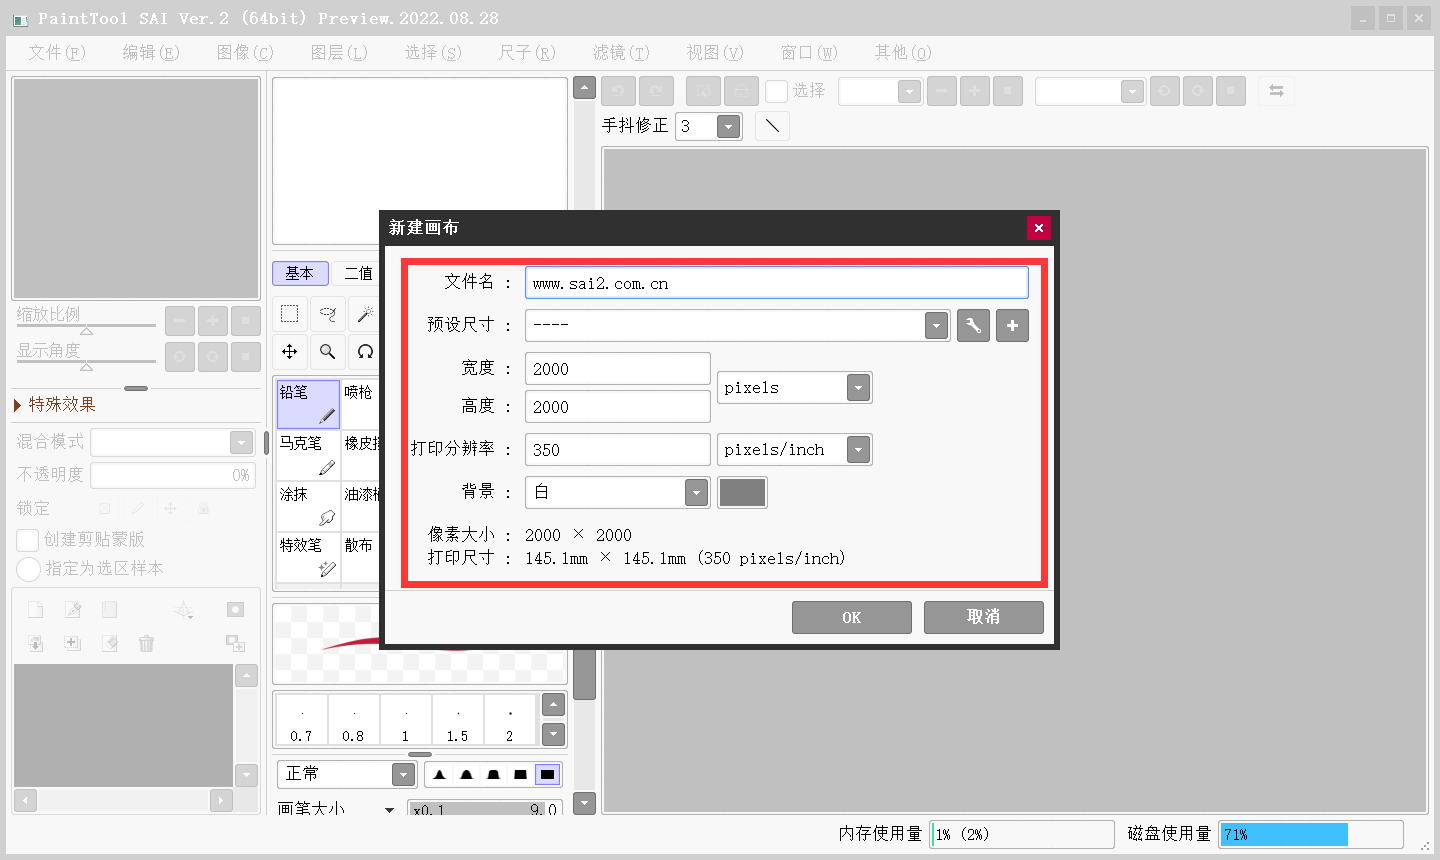Enable 创建剪贴蒙版 clipping mask checkbox
Image resolution: width=1440 pixels, height=860 pixels.
coord(28,540)
